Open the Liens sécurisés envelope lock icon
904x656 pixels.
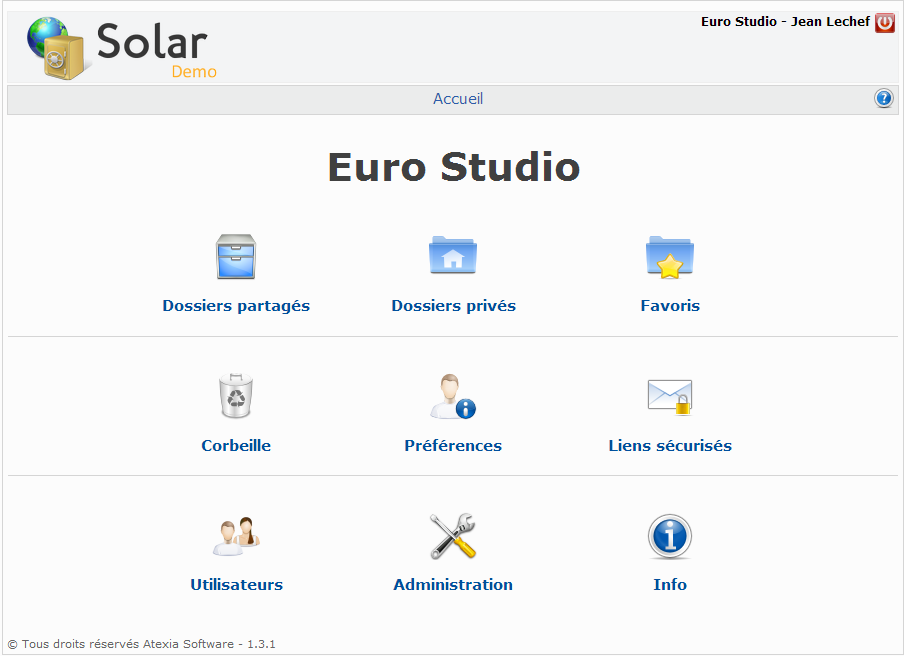pos(669,397)
